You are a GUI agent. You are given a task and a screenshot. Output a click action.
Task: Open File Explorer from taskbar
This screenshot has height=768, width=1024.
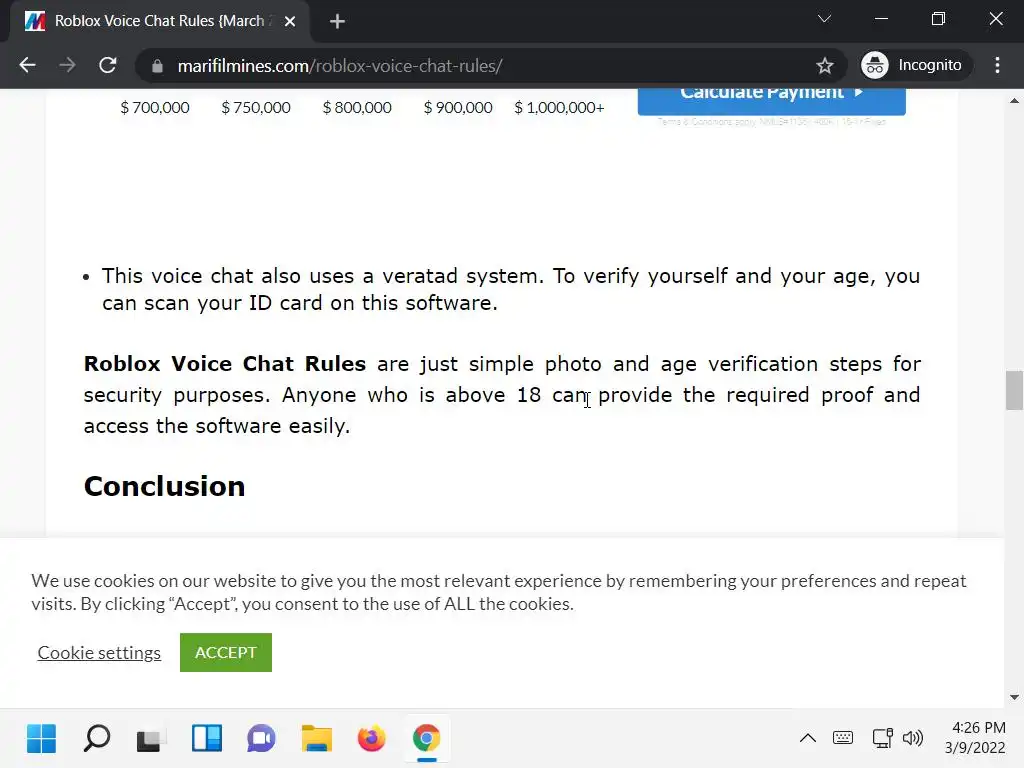click(316, 739)
